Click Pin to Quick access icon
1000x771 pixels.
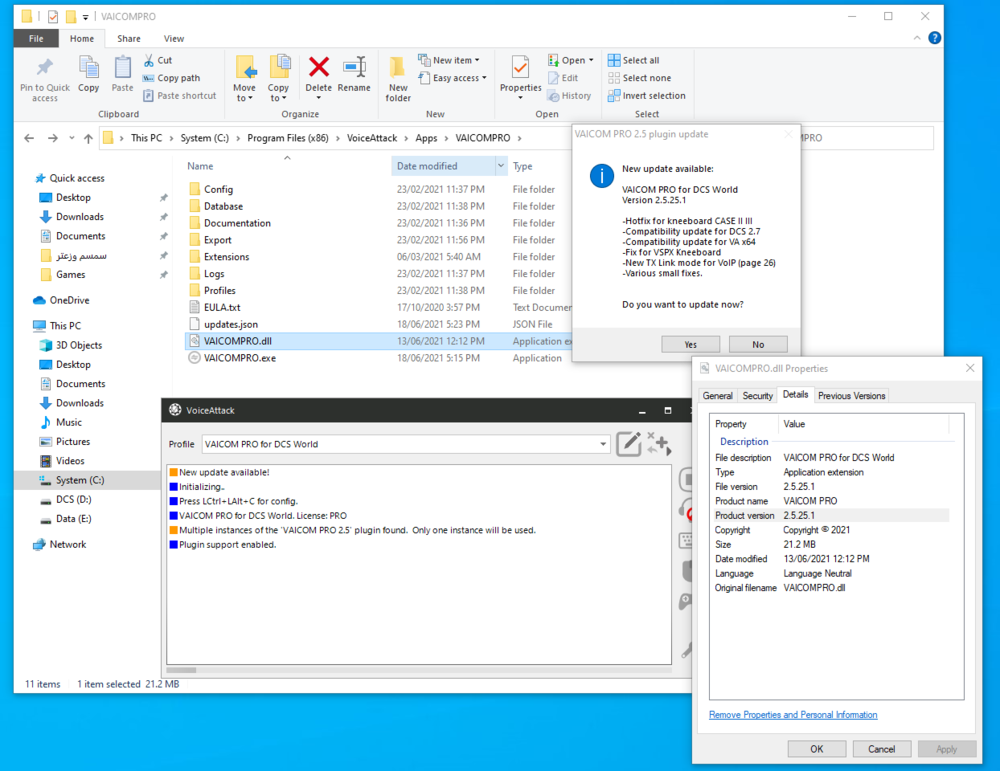[x=45, y=67]
